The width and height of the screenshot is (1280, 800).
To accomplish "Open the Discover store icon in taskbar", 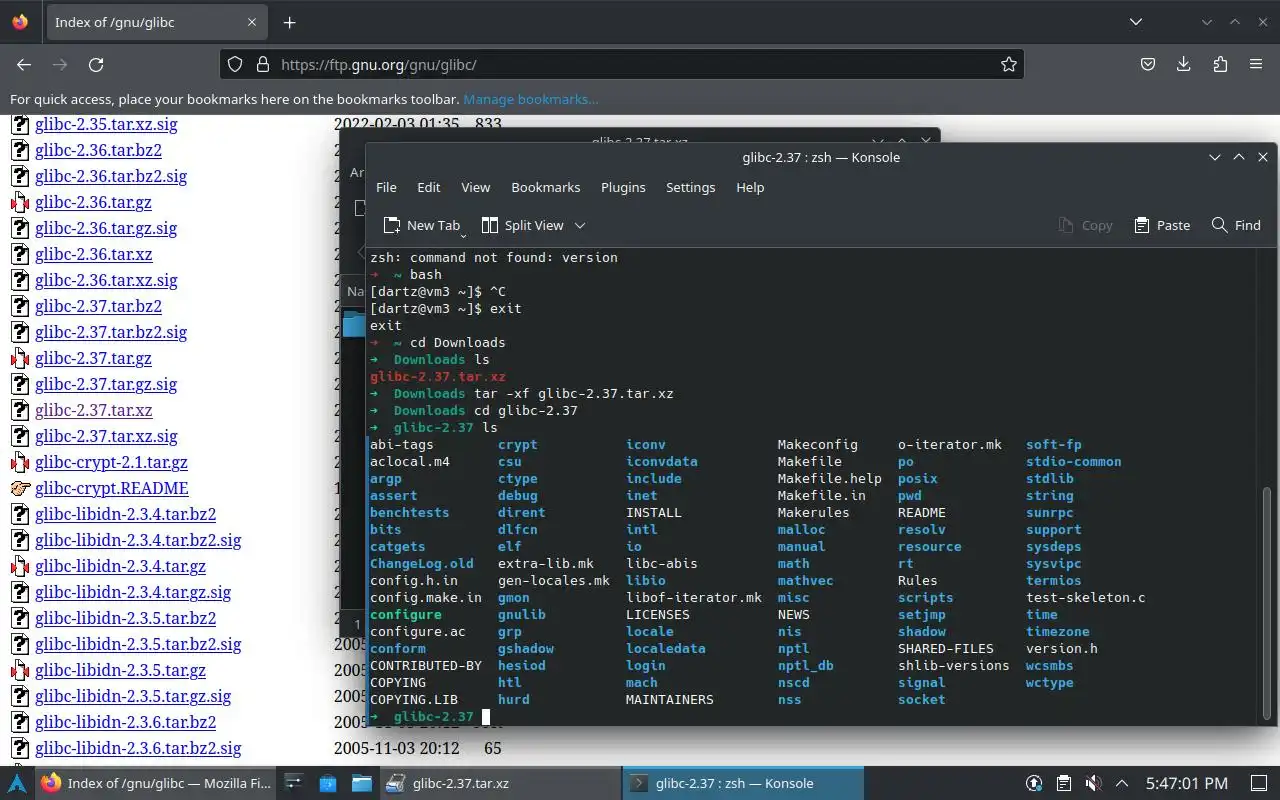I will click(x=328, y=783).
